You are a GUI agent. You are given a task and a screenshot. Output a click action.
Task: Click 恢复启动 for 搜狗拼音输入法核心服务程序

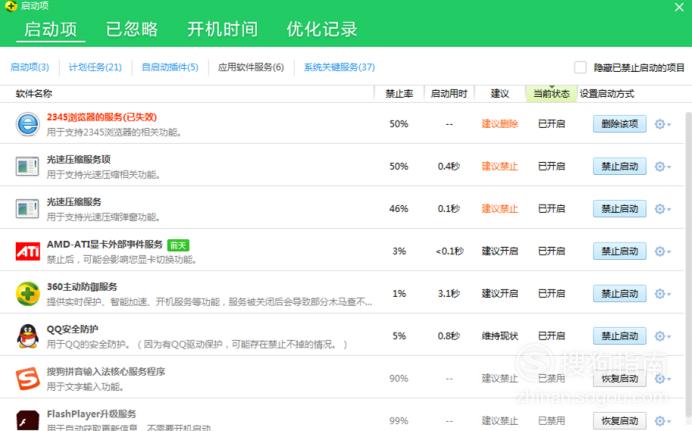pos(620,379)
